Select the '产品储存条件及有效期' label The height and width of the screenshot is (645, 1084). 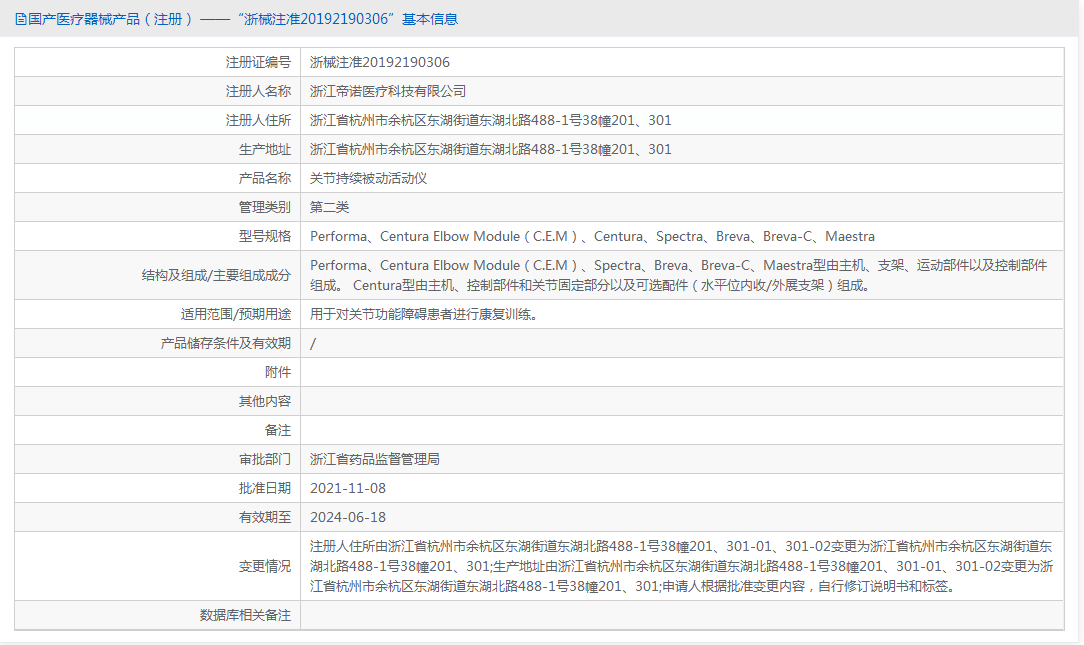click(225, 344)
